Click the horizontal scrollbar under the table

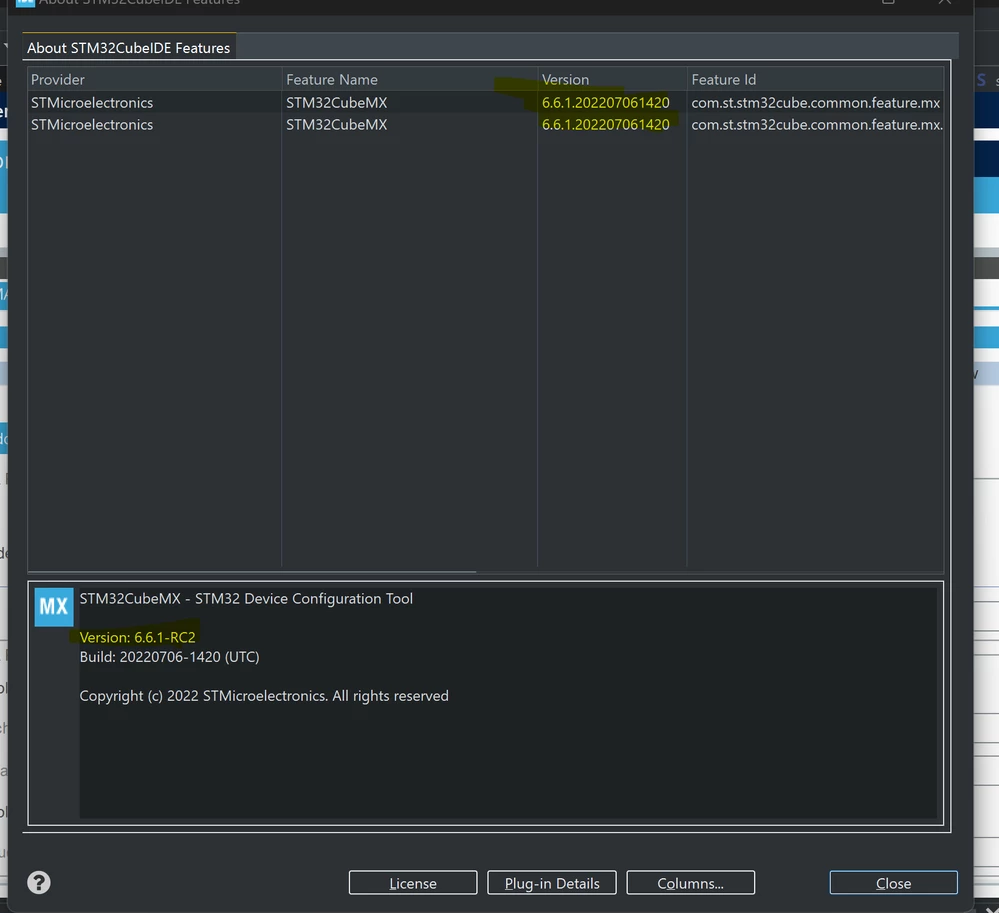pos(252,572)
